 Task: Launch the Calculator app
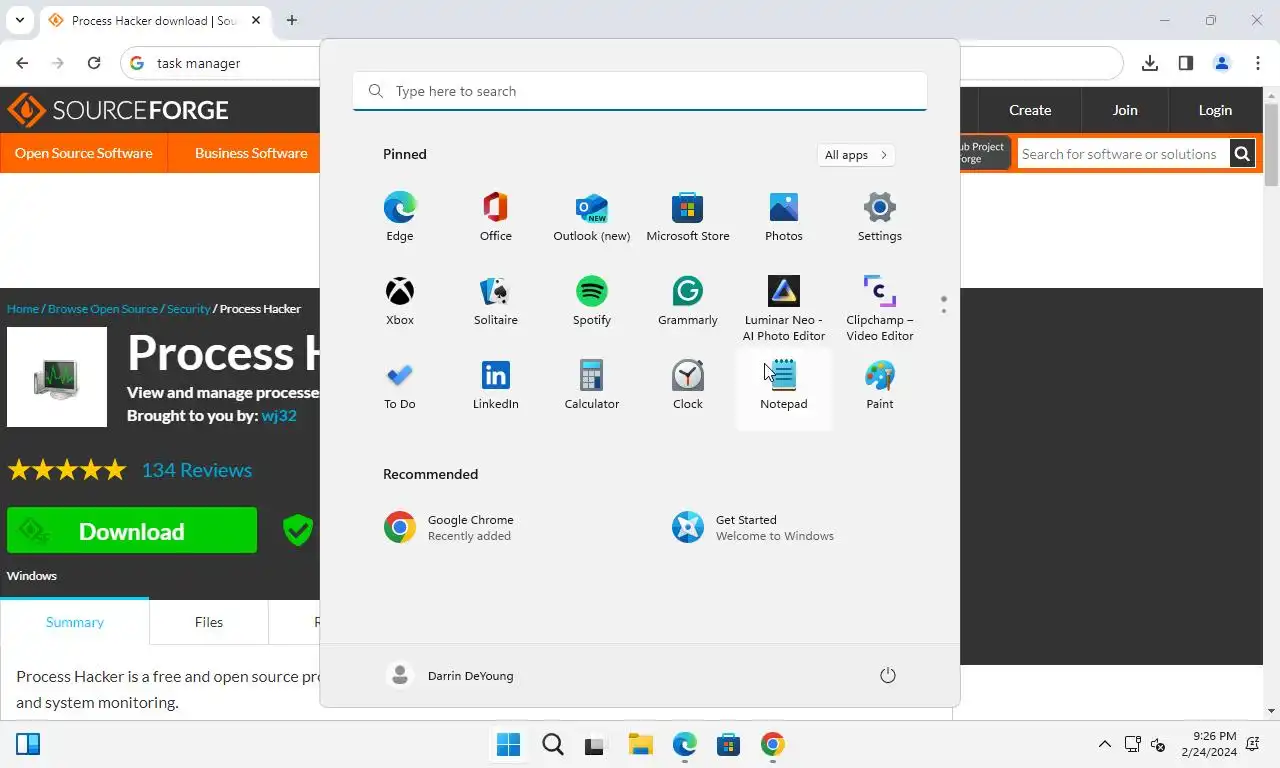[592, 386]
